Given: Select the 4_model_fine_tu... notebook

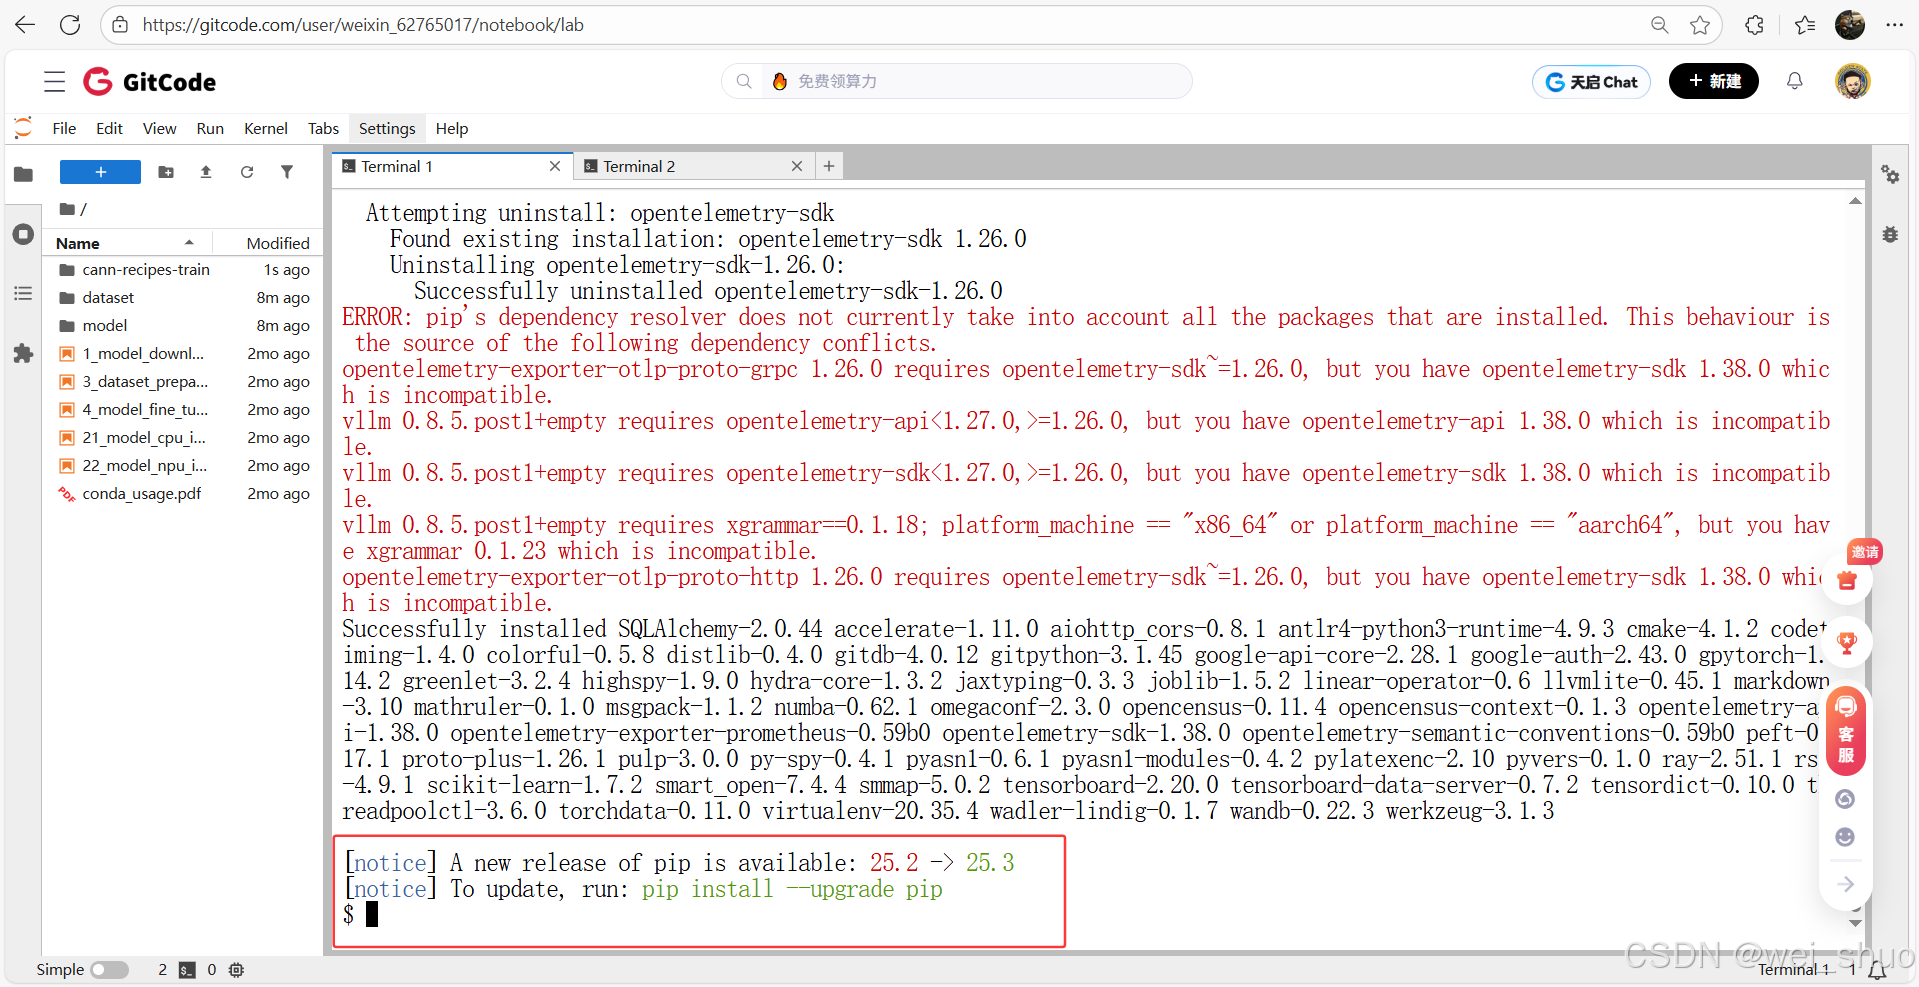Looking at the screenshot, I should pos(185,410).
